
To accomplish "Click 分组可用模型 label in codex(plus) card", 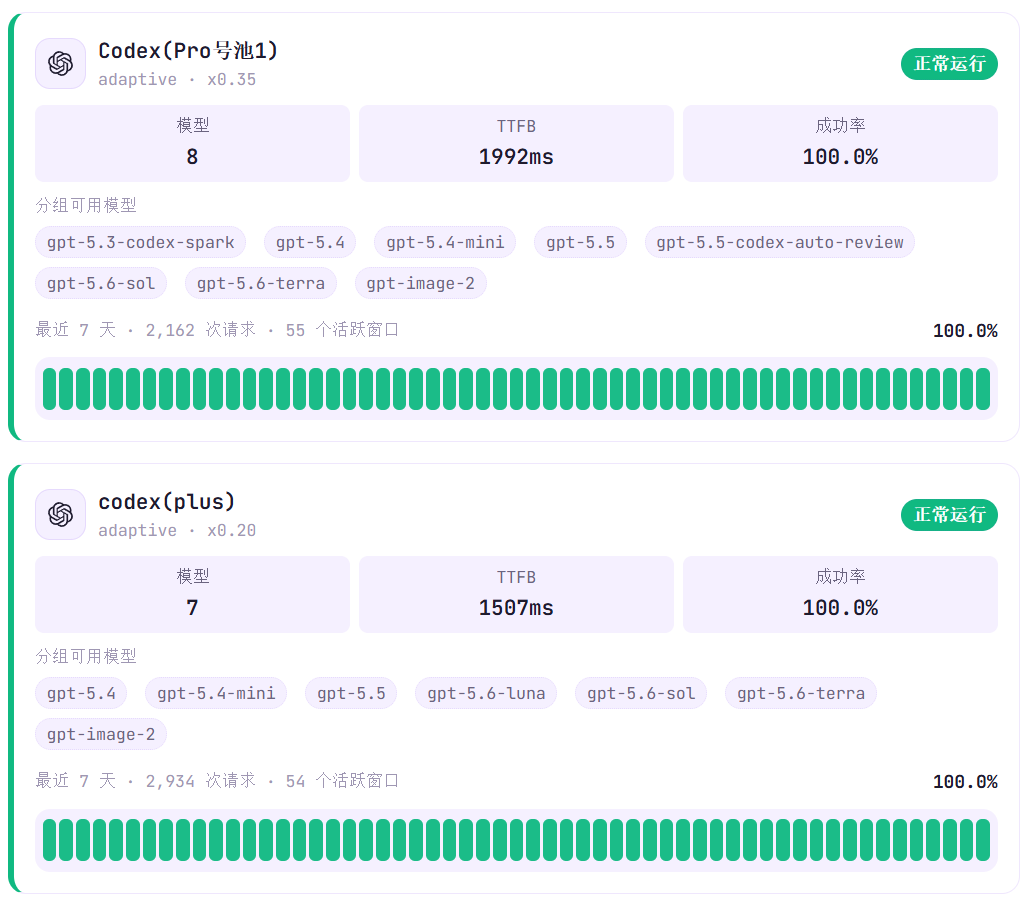I will 86,656.
